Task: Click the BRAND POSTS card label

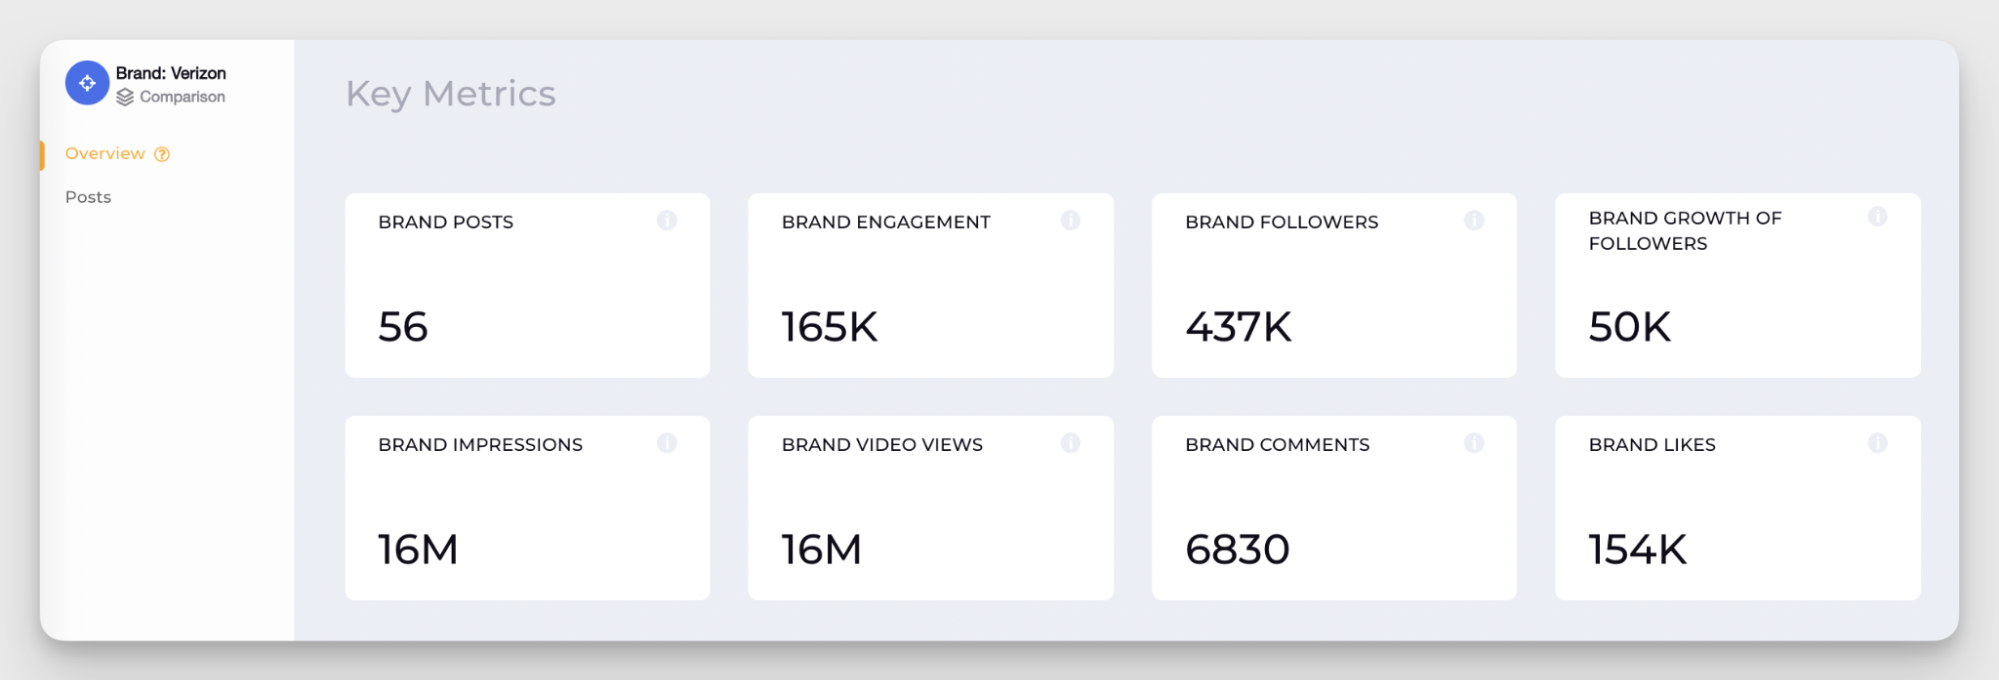Action: (446, 222)
